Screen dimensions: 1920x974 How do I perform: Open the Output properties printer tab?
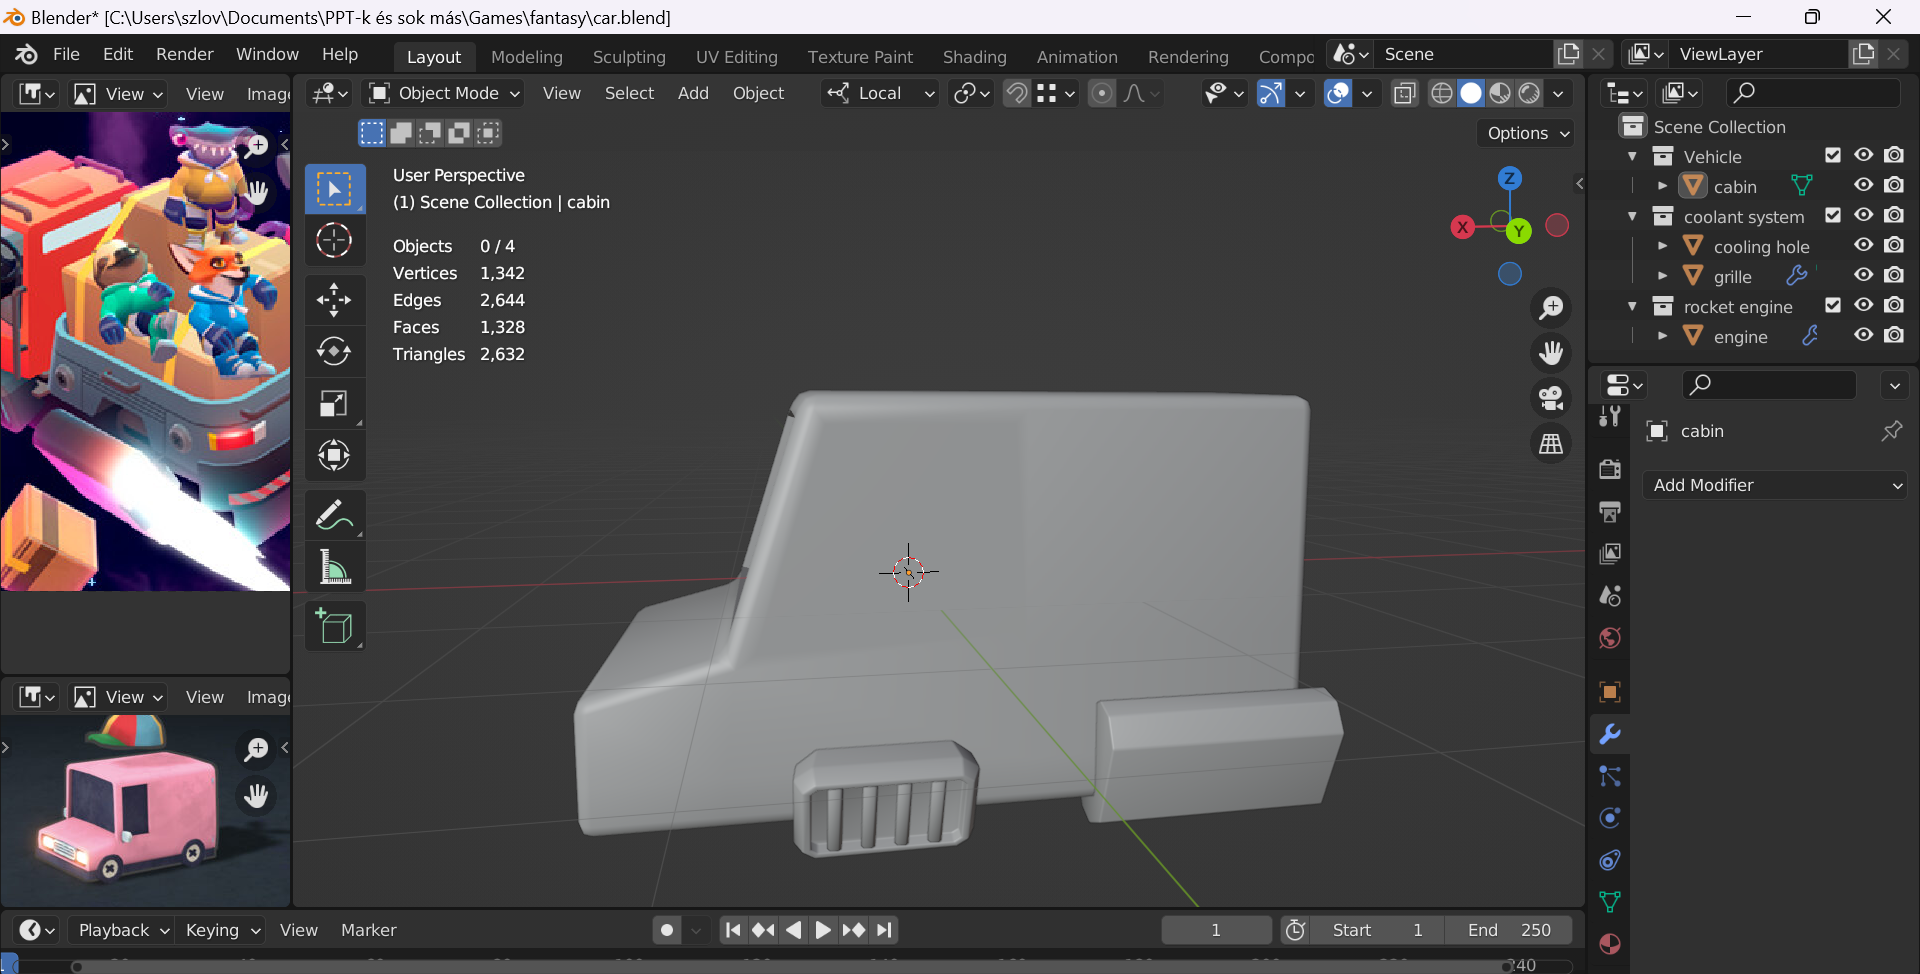1610,511
